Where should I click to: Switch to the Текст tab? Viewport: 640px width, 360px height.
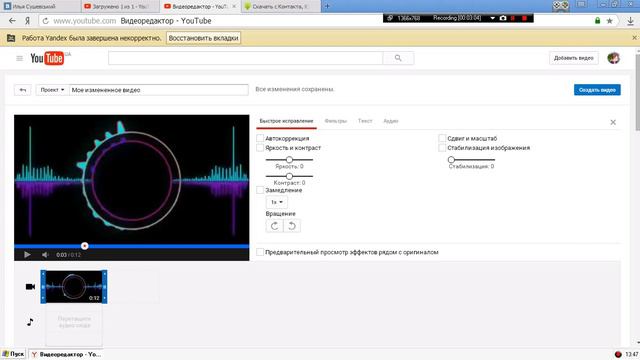click(x=365, y=121)
